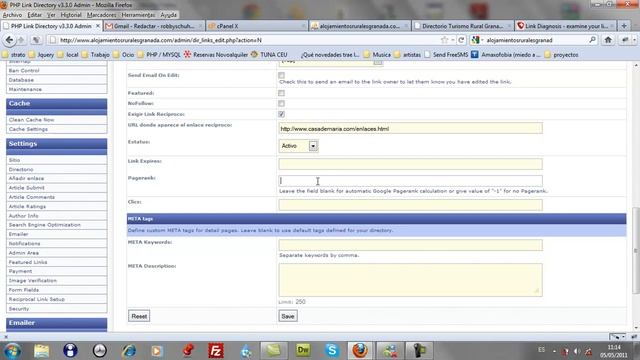
Task: Bookmark this page with the star icon
Action: (x=444, y=40)
